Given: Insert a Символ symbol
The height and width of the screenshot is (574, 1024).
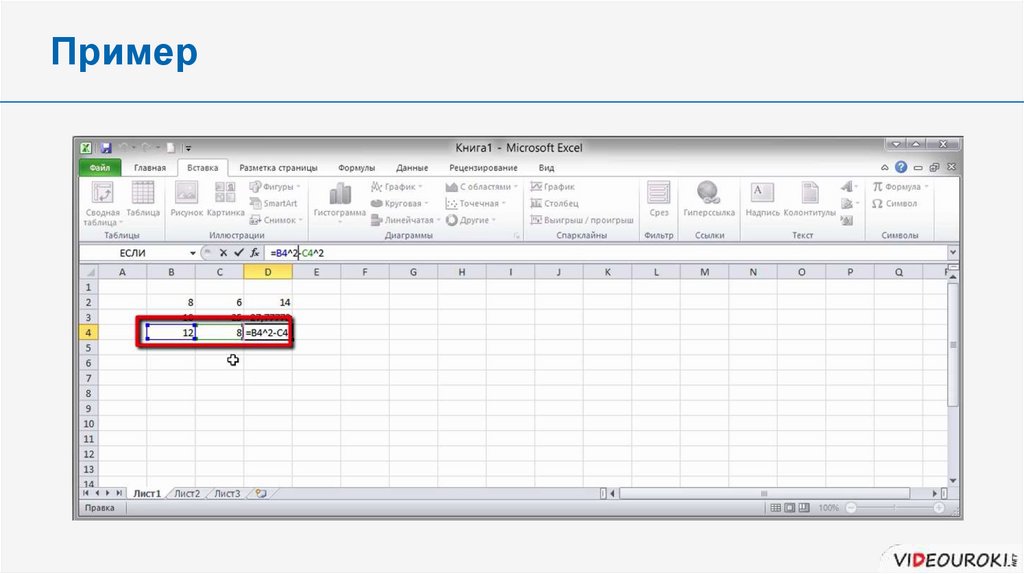Looking at the screenshot, I should (x=895, y=204).
